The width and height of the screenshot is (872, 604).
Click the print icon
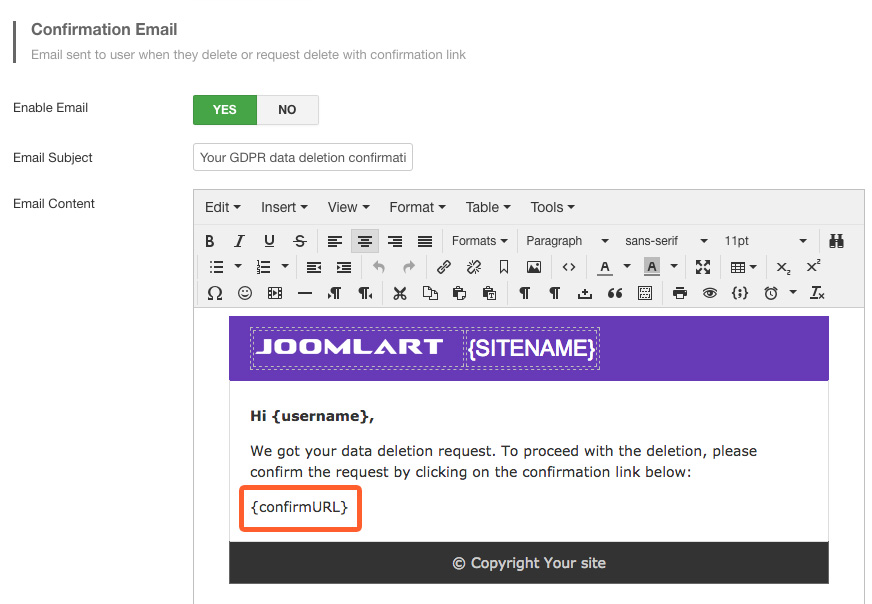[x=680, y=293]
